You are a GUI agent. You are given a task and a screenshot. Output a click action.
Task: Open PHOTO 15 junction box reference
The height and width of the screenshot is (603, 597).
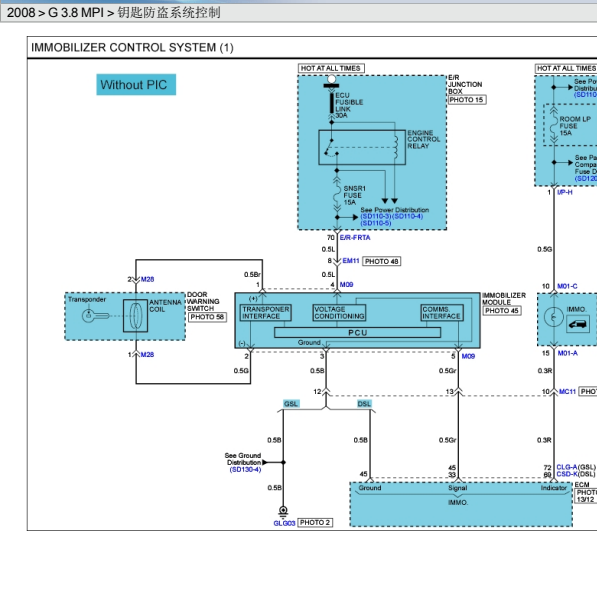[467, 100]
